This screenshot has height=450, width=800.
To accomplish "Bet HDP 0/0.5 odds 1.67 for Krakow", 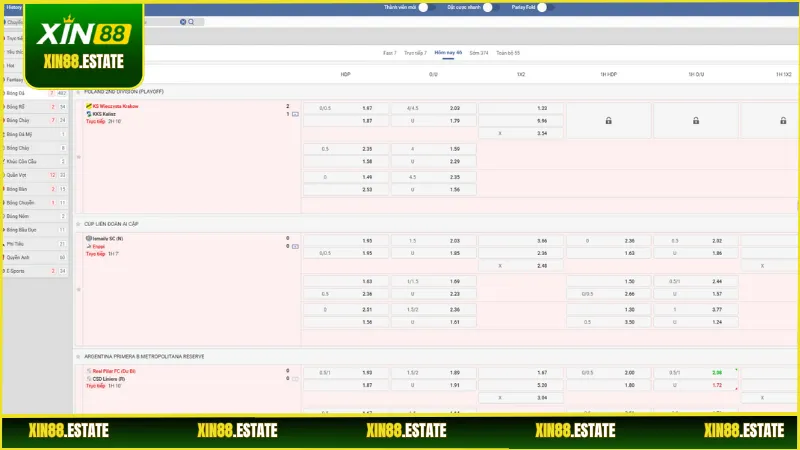I will tap(346, 108).
